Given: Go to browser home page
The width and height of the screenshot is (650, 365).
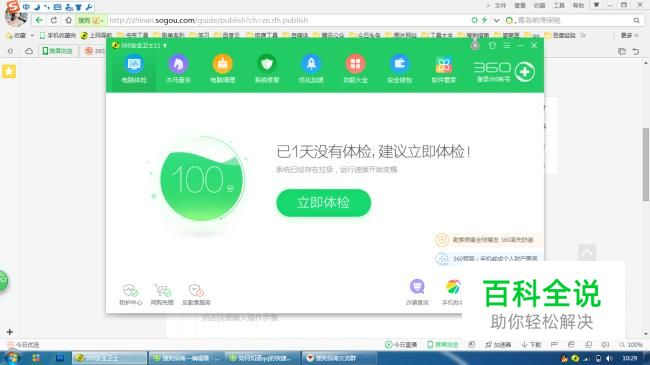Looking at the screenshot, I should (68, 20).
